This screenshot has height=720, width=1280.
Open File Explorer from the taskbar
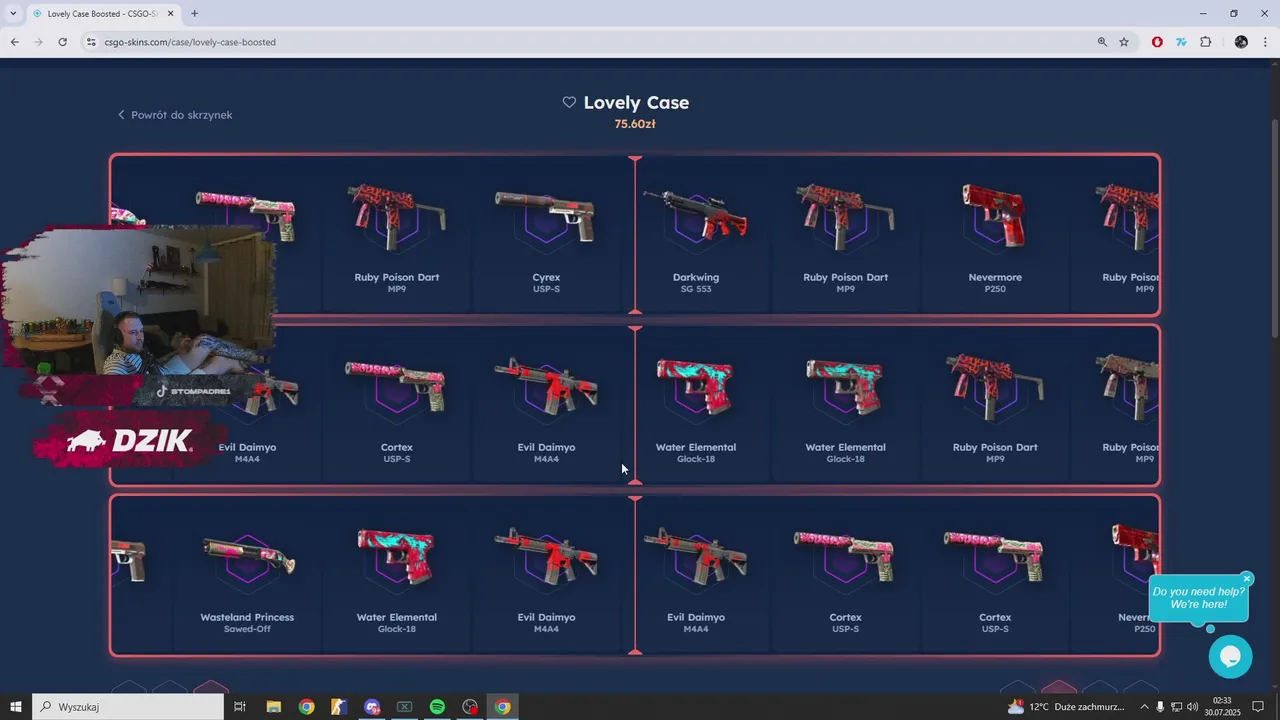tap(273, 707)
